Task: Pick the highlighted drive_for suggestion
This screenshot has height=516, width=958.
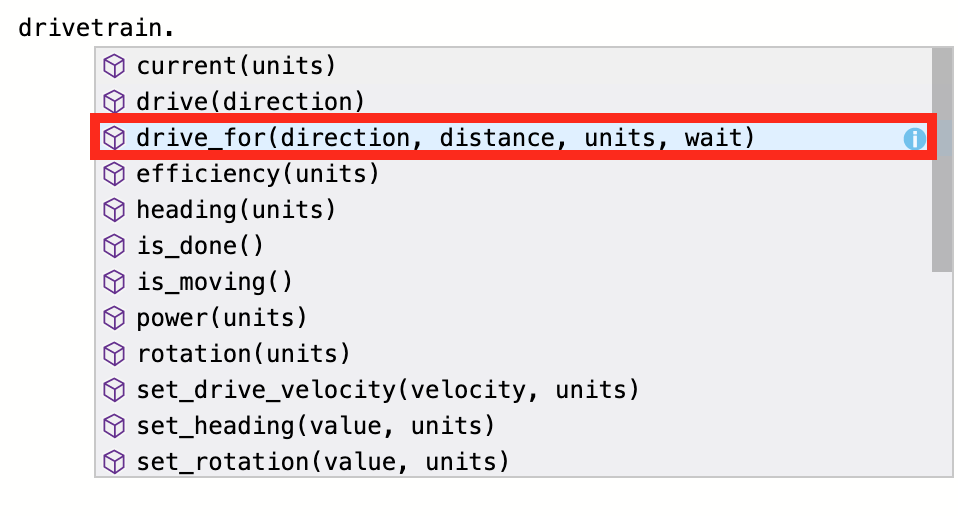Action: [445, 138]
